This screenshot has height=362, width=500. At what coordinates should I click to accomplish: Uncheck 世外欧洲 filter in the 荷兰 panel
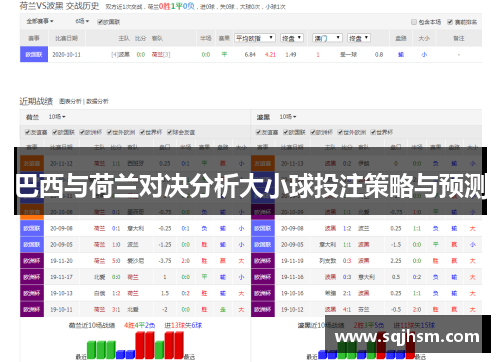109,132
